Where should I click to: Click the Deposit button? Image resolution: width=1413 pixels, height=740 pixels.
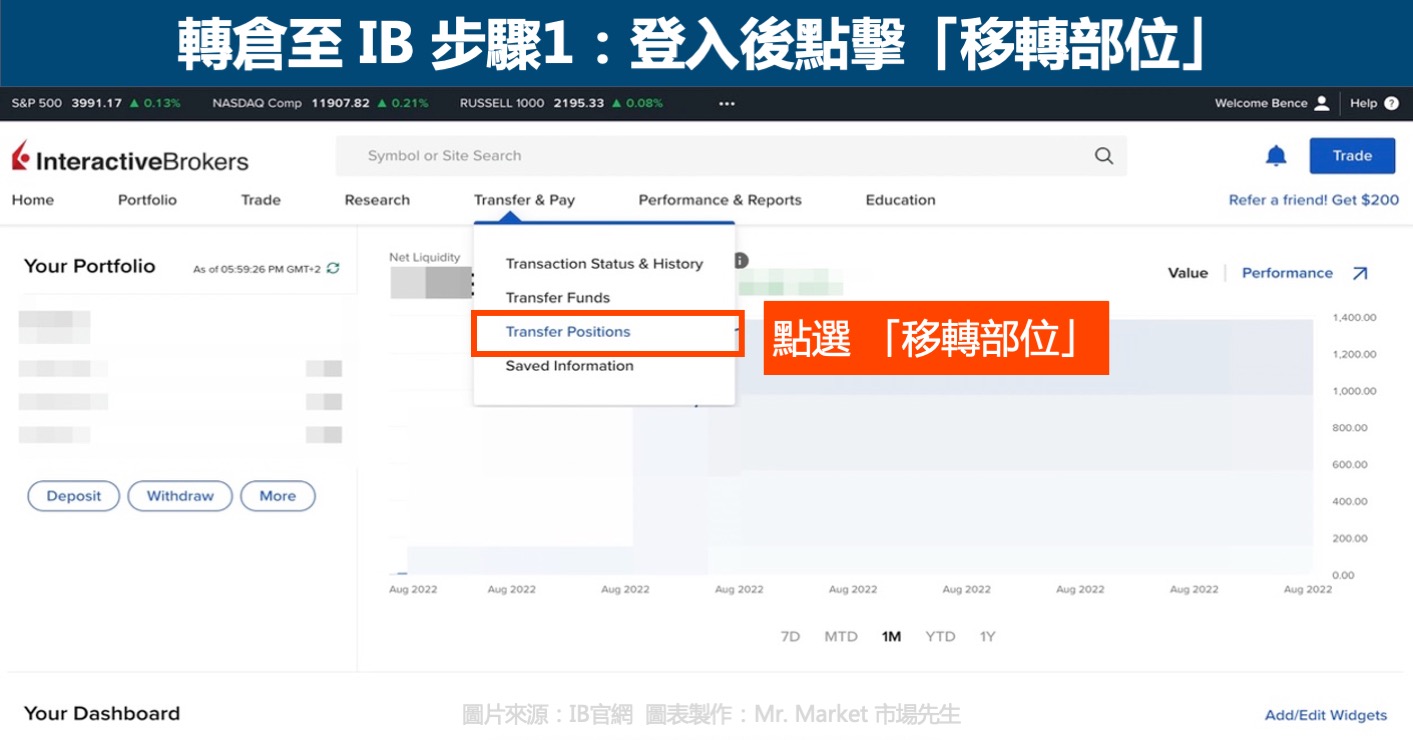tap(74, 496)
